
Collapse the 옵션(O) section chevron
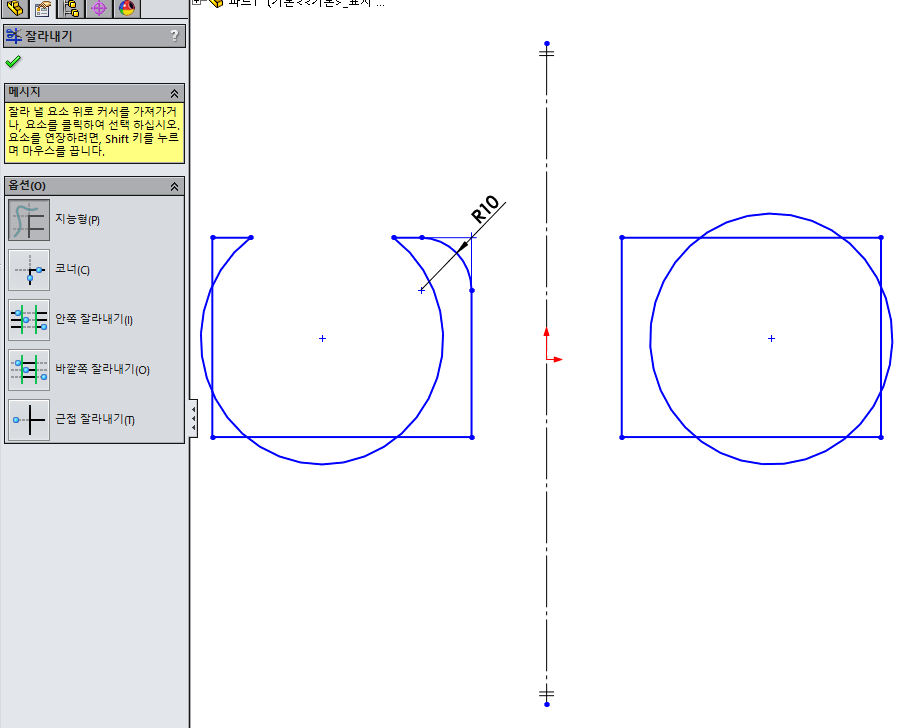coord(177,185)
